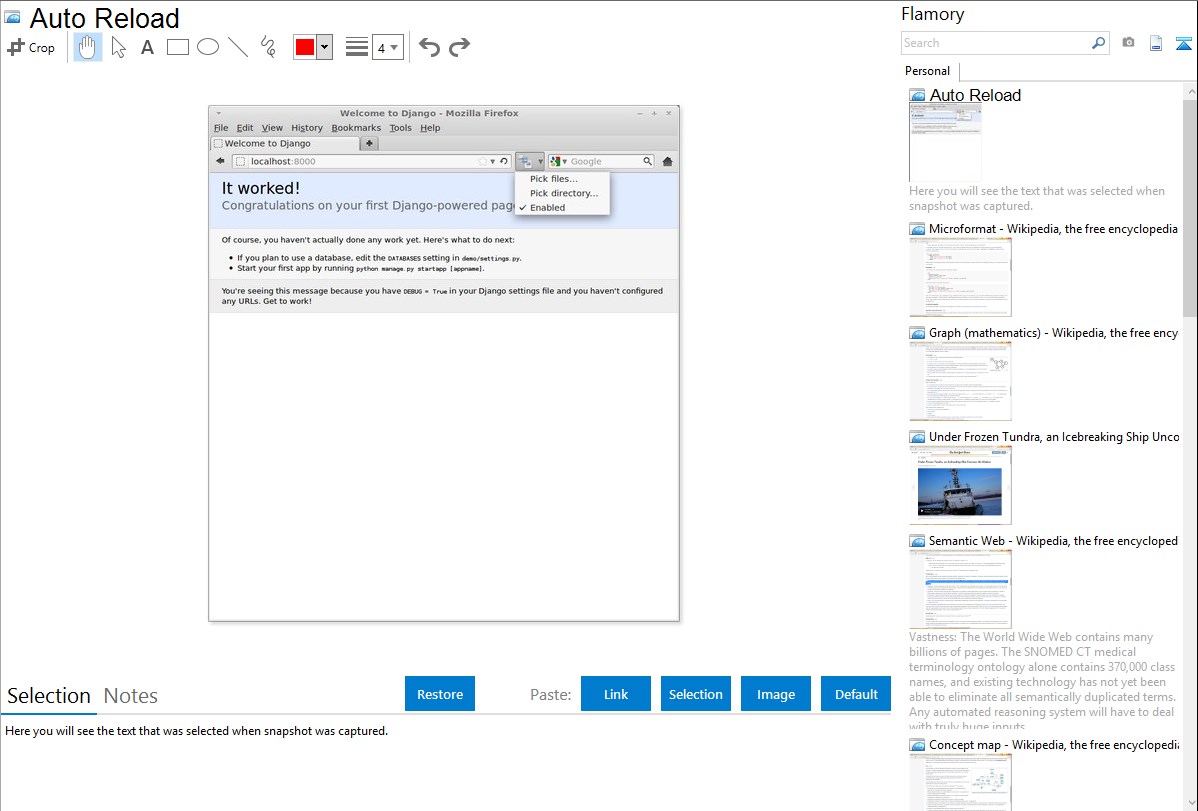Select the Microformat snapshot thumbnail
Image resolution: width=1198 pixels, height=811 pixels.
pos(960,277)
